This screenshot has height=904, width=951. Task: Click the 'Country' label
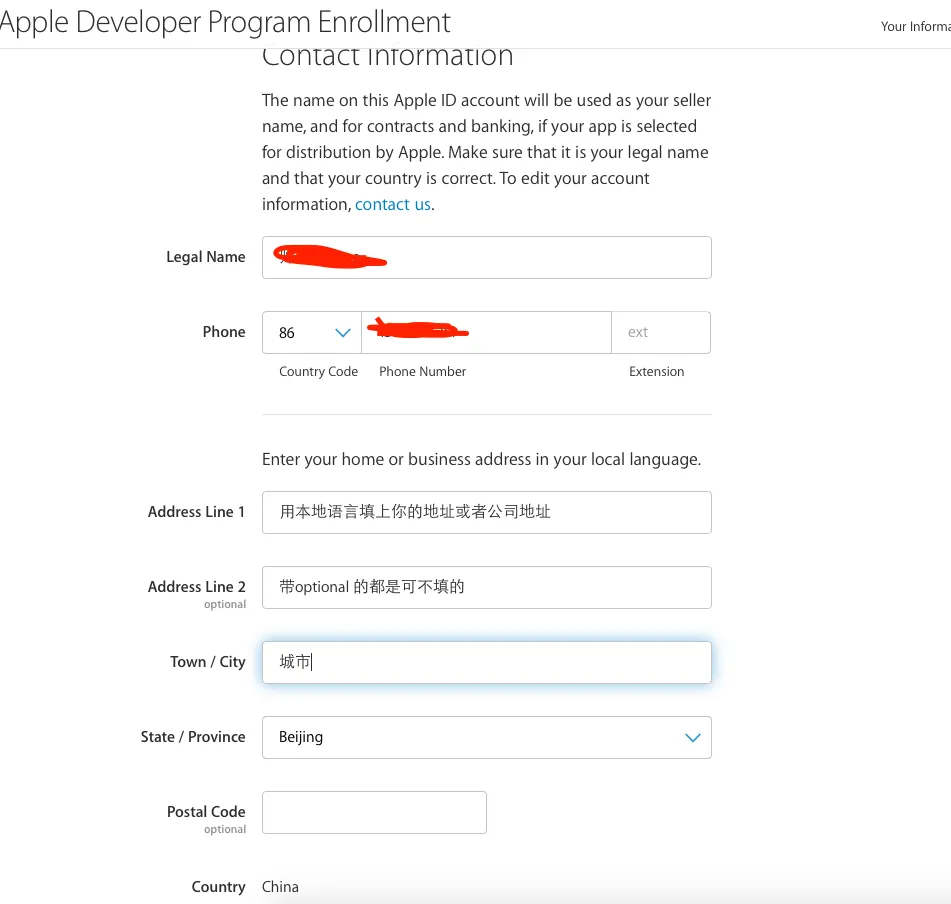pyautogui.click(x=218, y=887)
